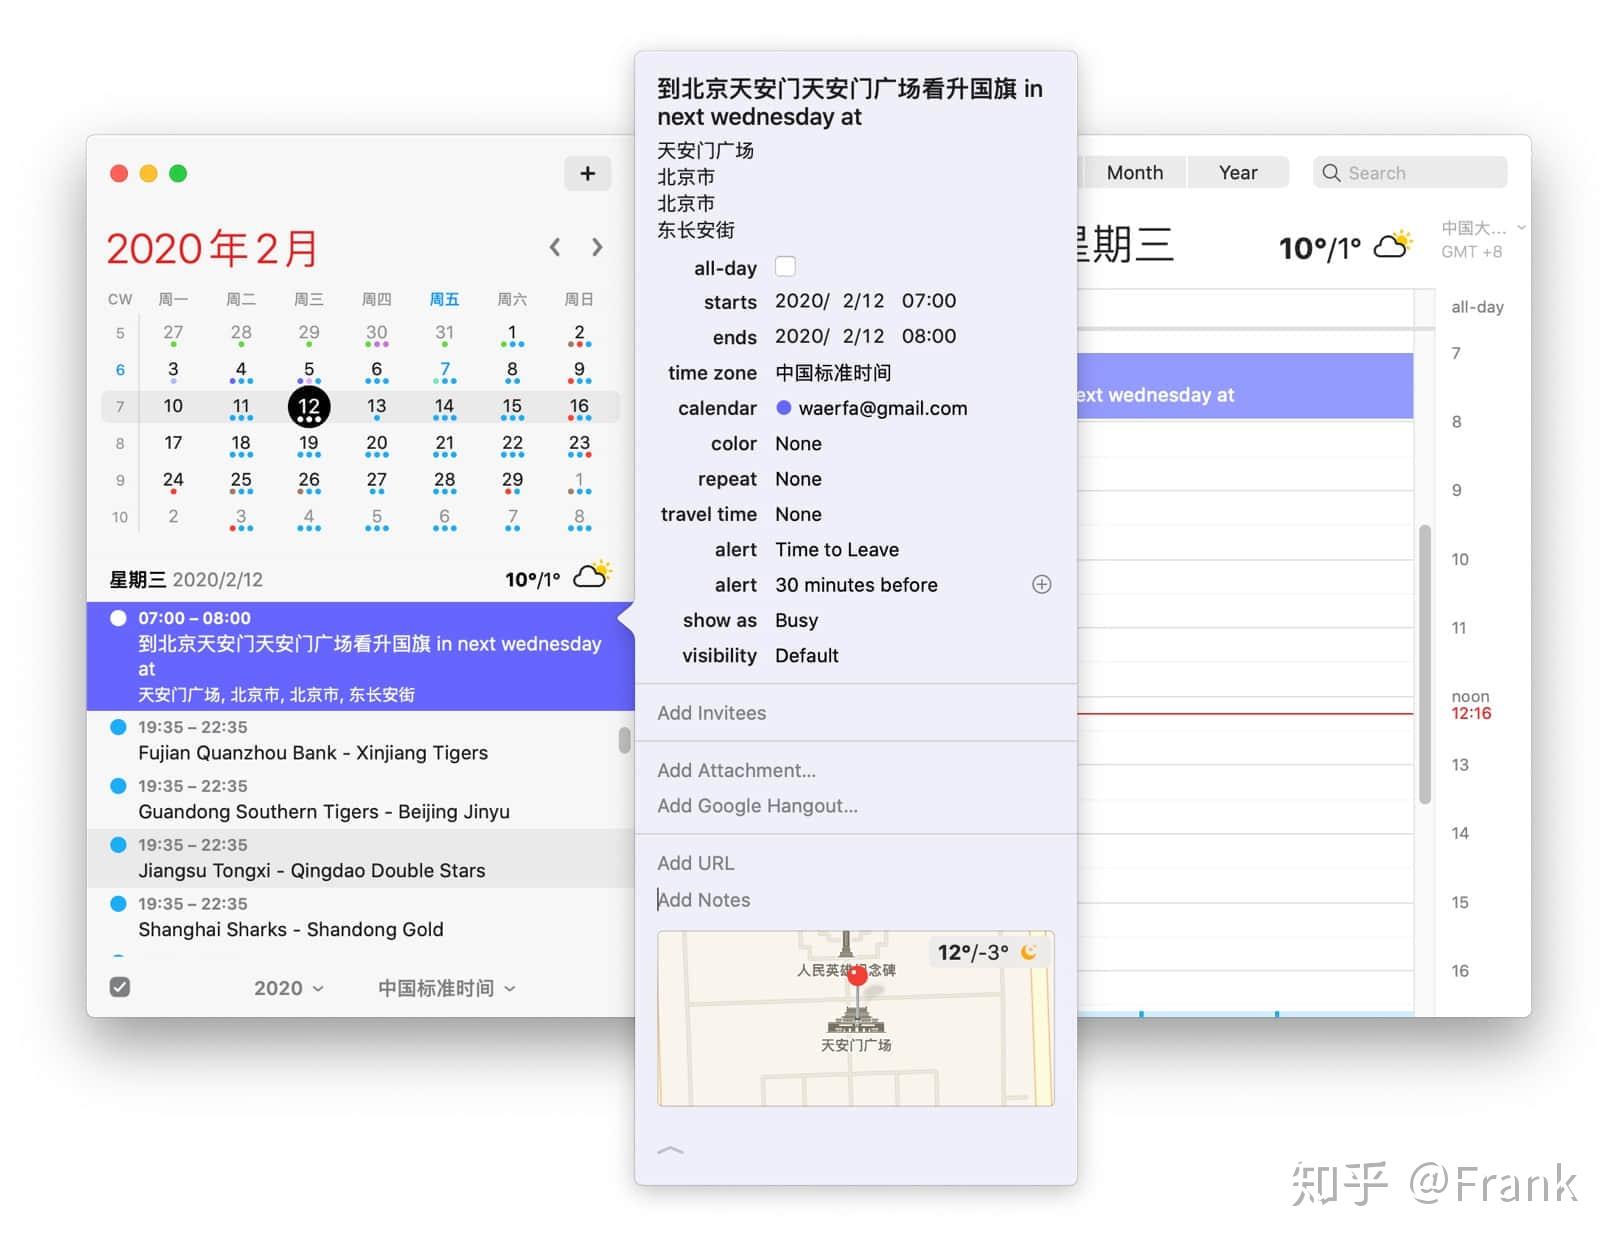
Task: Open the 中国标准时间 time zone dropdown
Action: [x=443, y=987]
